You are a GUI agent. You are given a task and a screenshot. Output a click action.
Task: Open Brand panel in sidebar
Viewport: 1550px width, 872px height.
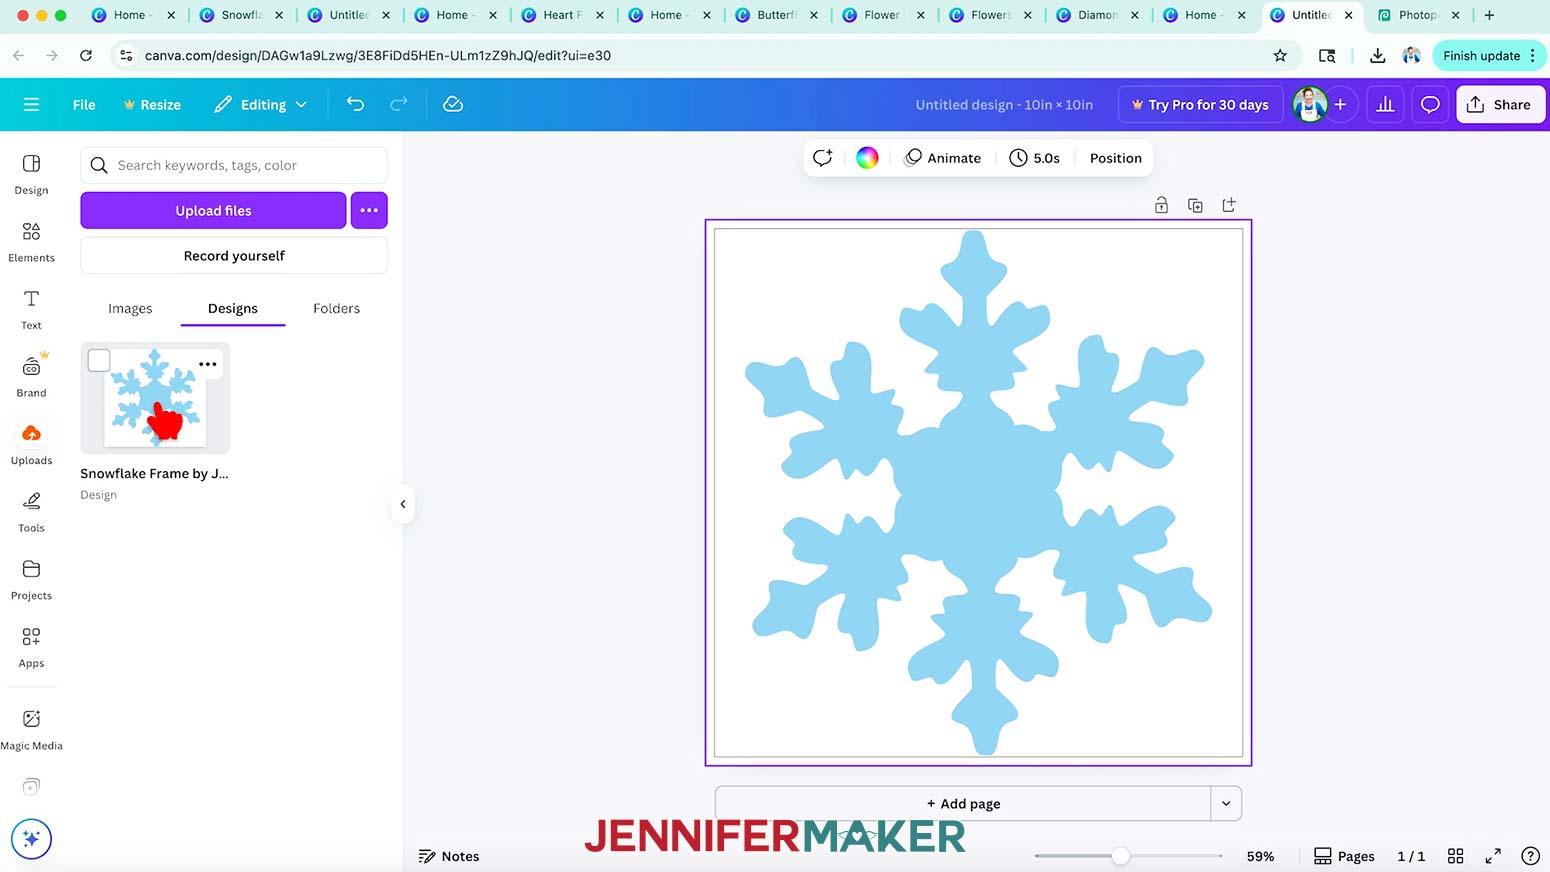coord(31,377)
